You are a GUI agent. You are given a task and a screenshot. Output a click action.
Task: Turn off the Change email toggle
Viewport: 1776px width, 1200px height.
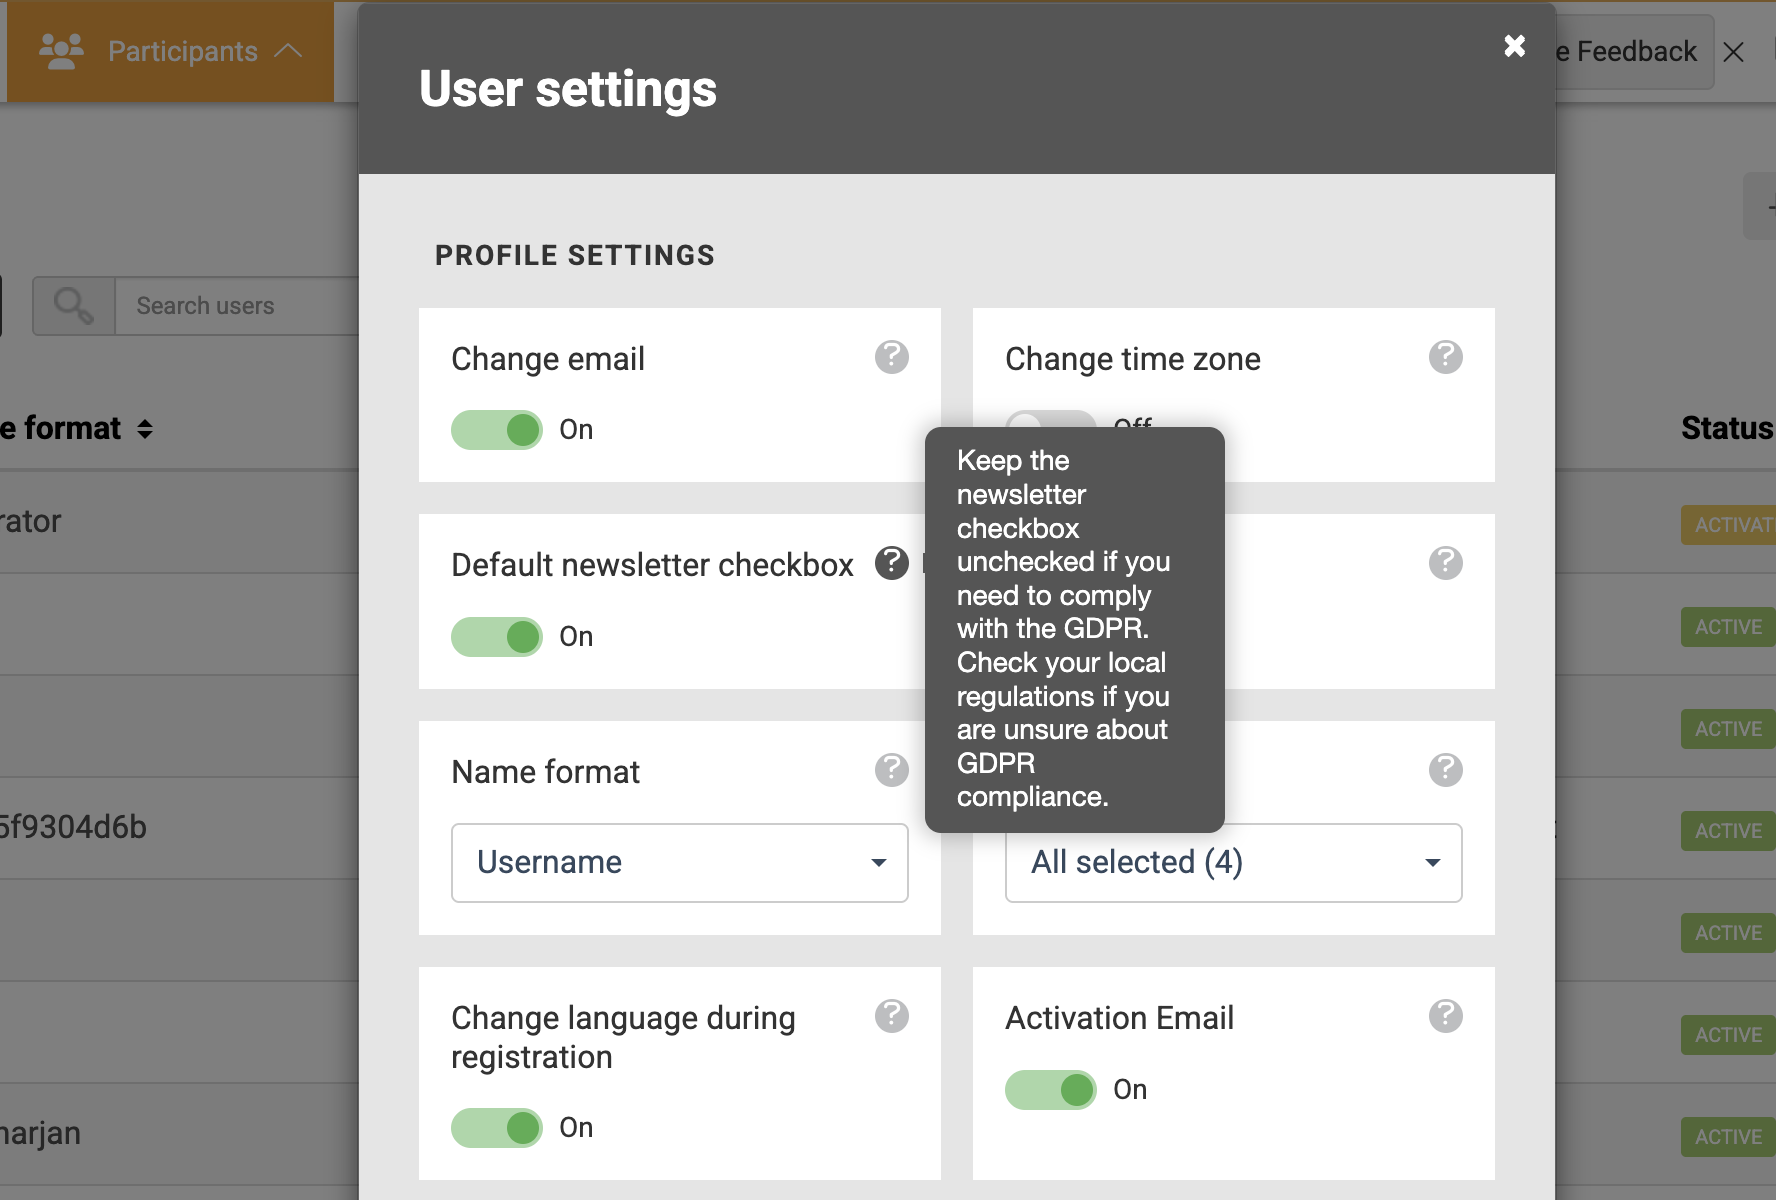tap(497, 430)
